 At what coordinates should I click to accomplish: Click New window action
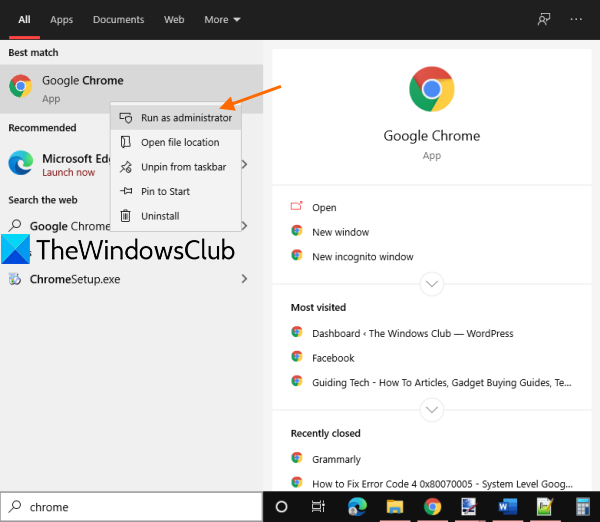click(341, 232)
